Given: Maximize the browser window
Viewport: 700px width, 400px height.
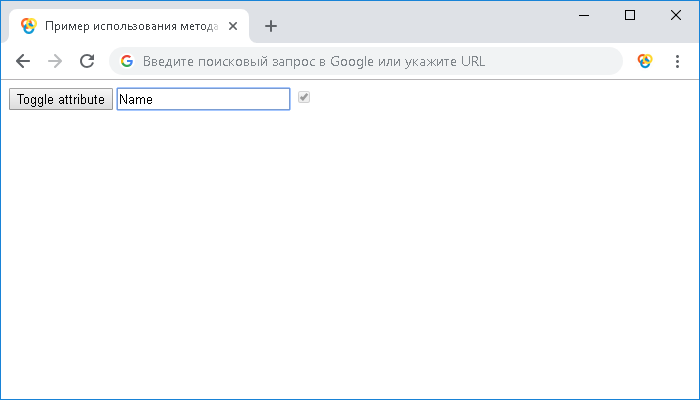Looking at the screenshot, I should coord(630,15).
